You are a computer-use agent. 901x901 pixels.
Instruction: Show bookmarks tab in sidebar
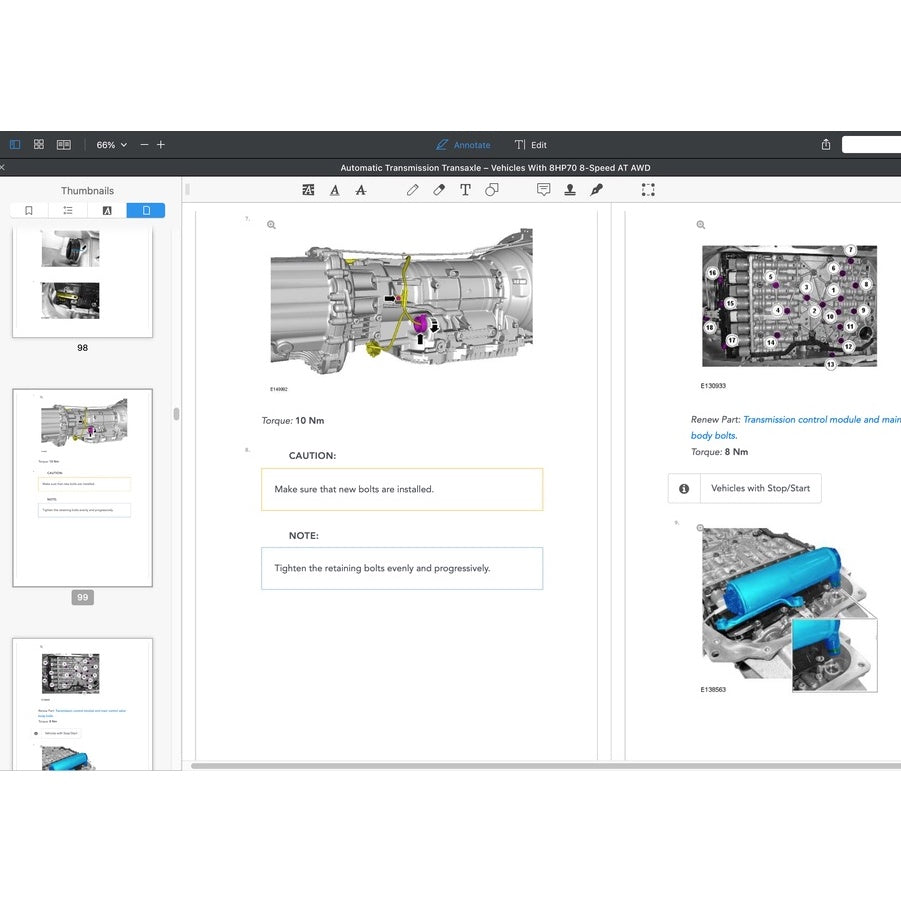29,210
